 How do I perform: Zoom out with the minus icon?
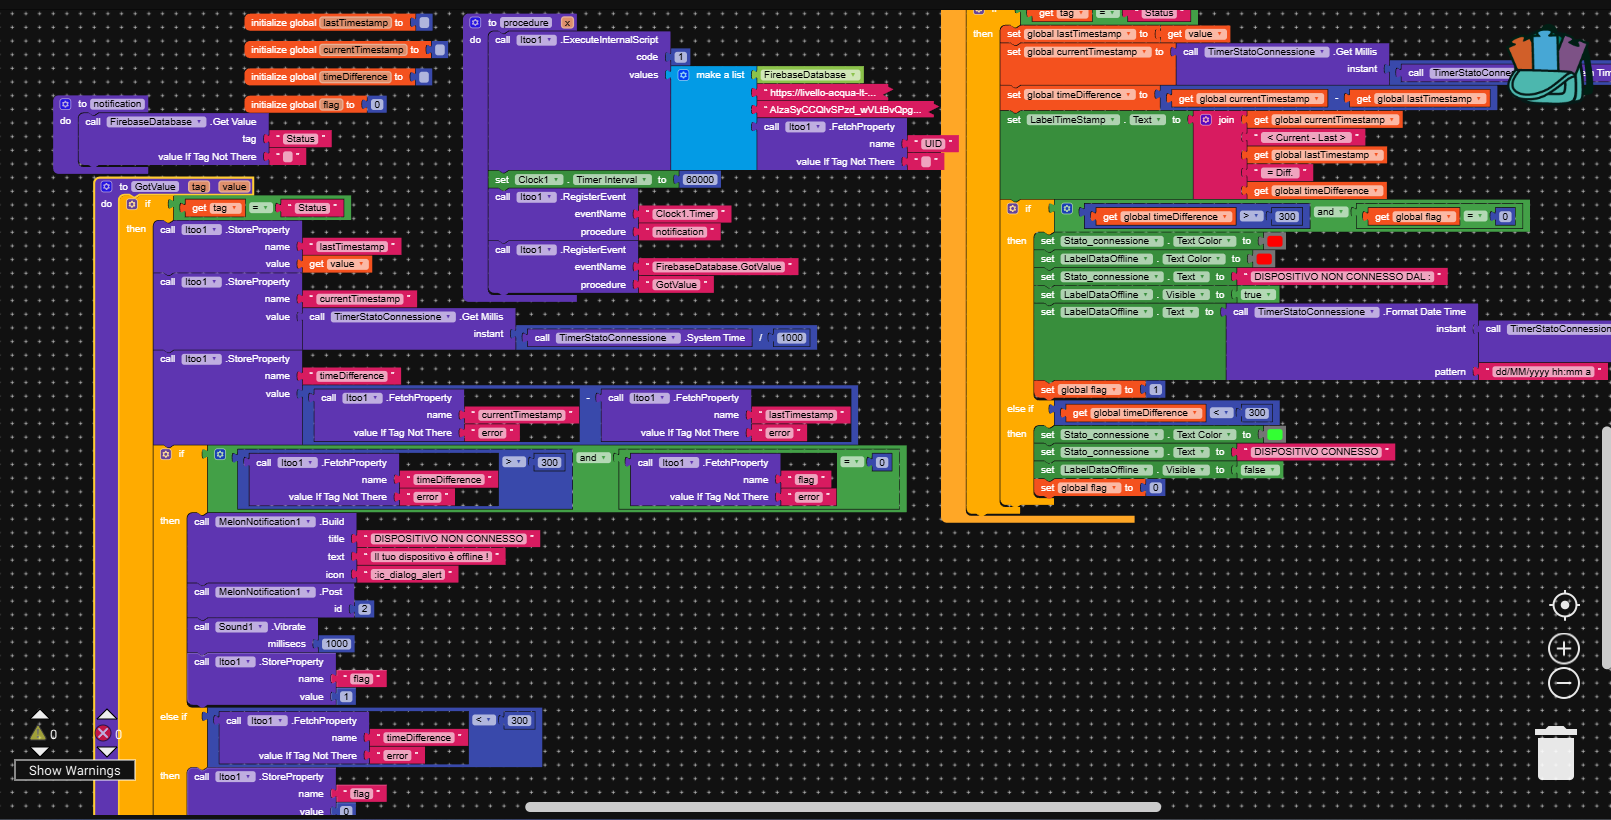1564,684
